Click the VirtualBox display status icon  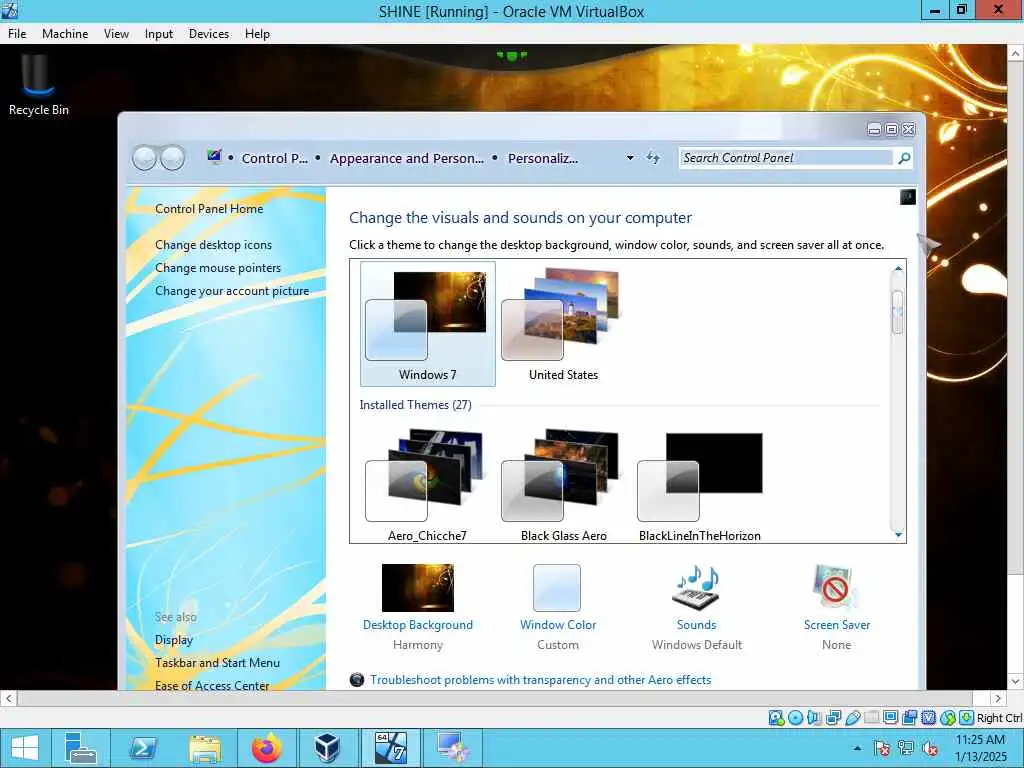coord(890,718)
